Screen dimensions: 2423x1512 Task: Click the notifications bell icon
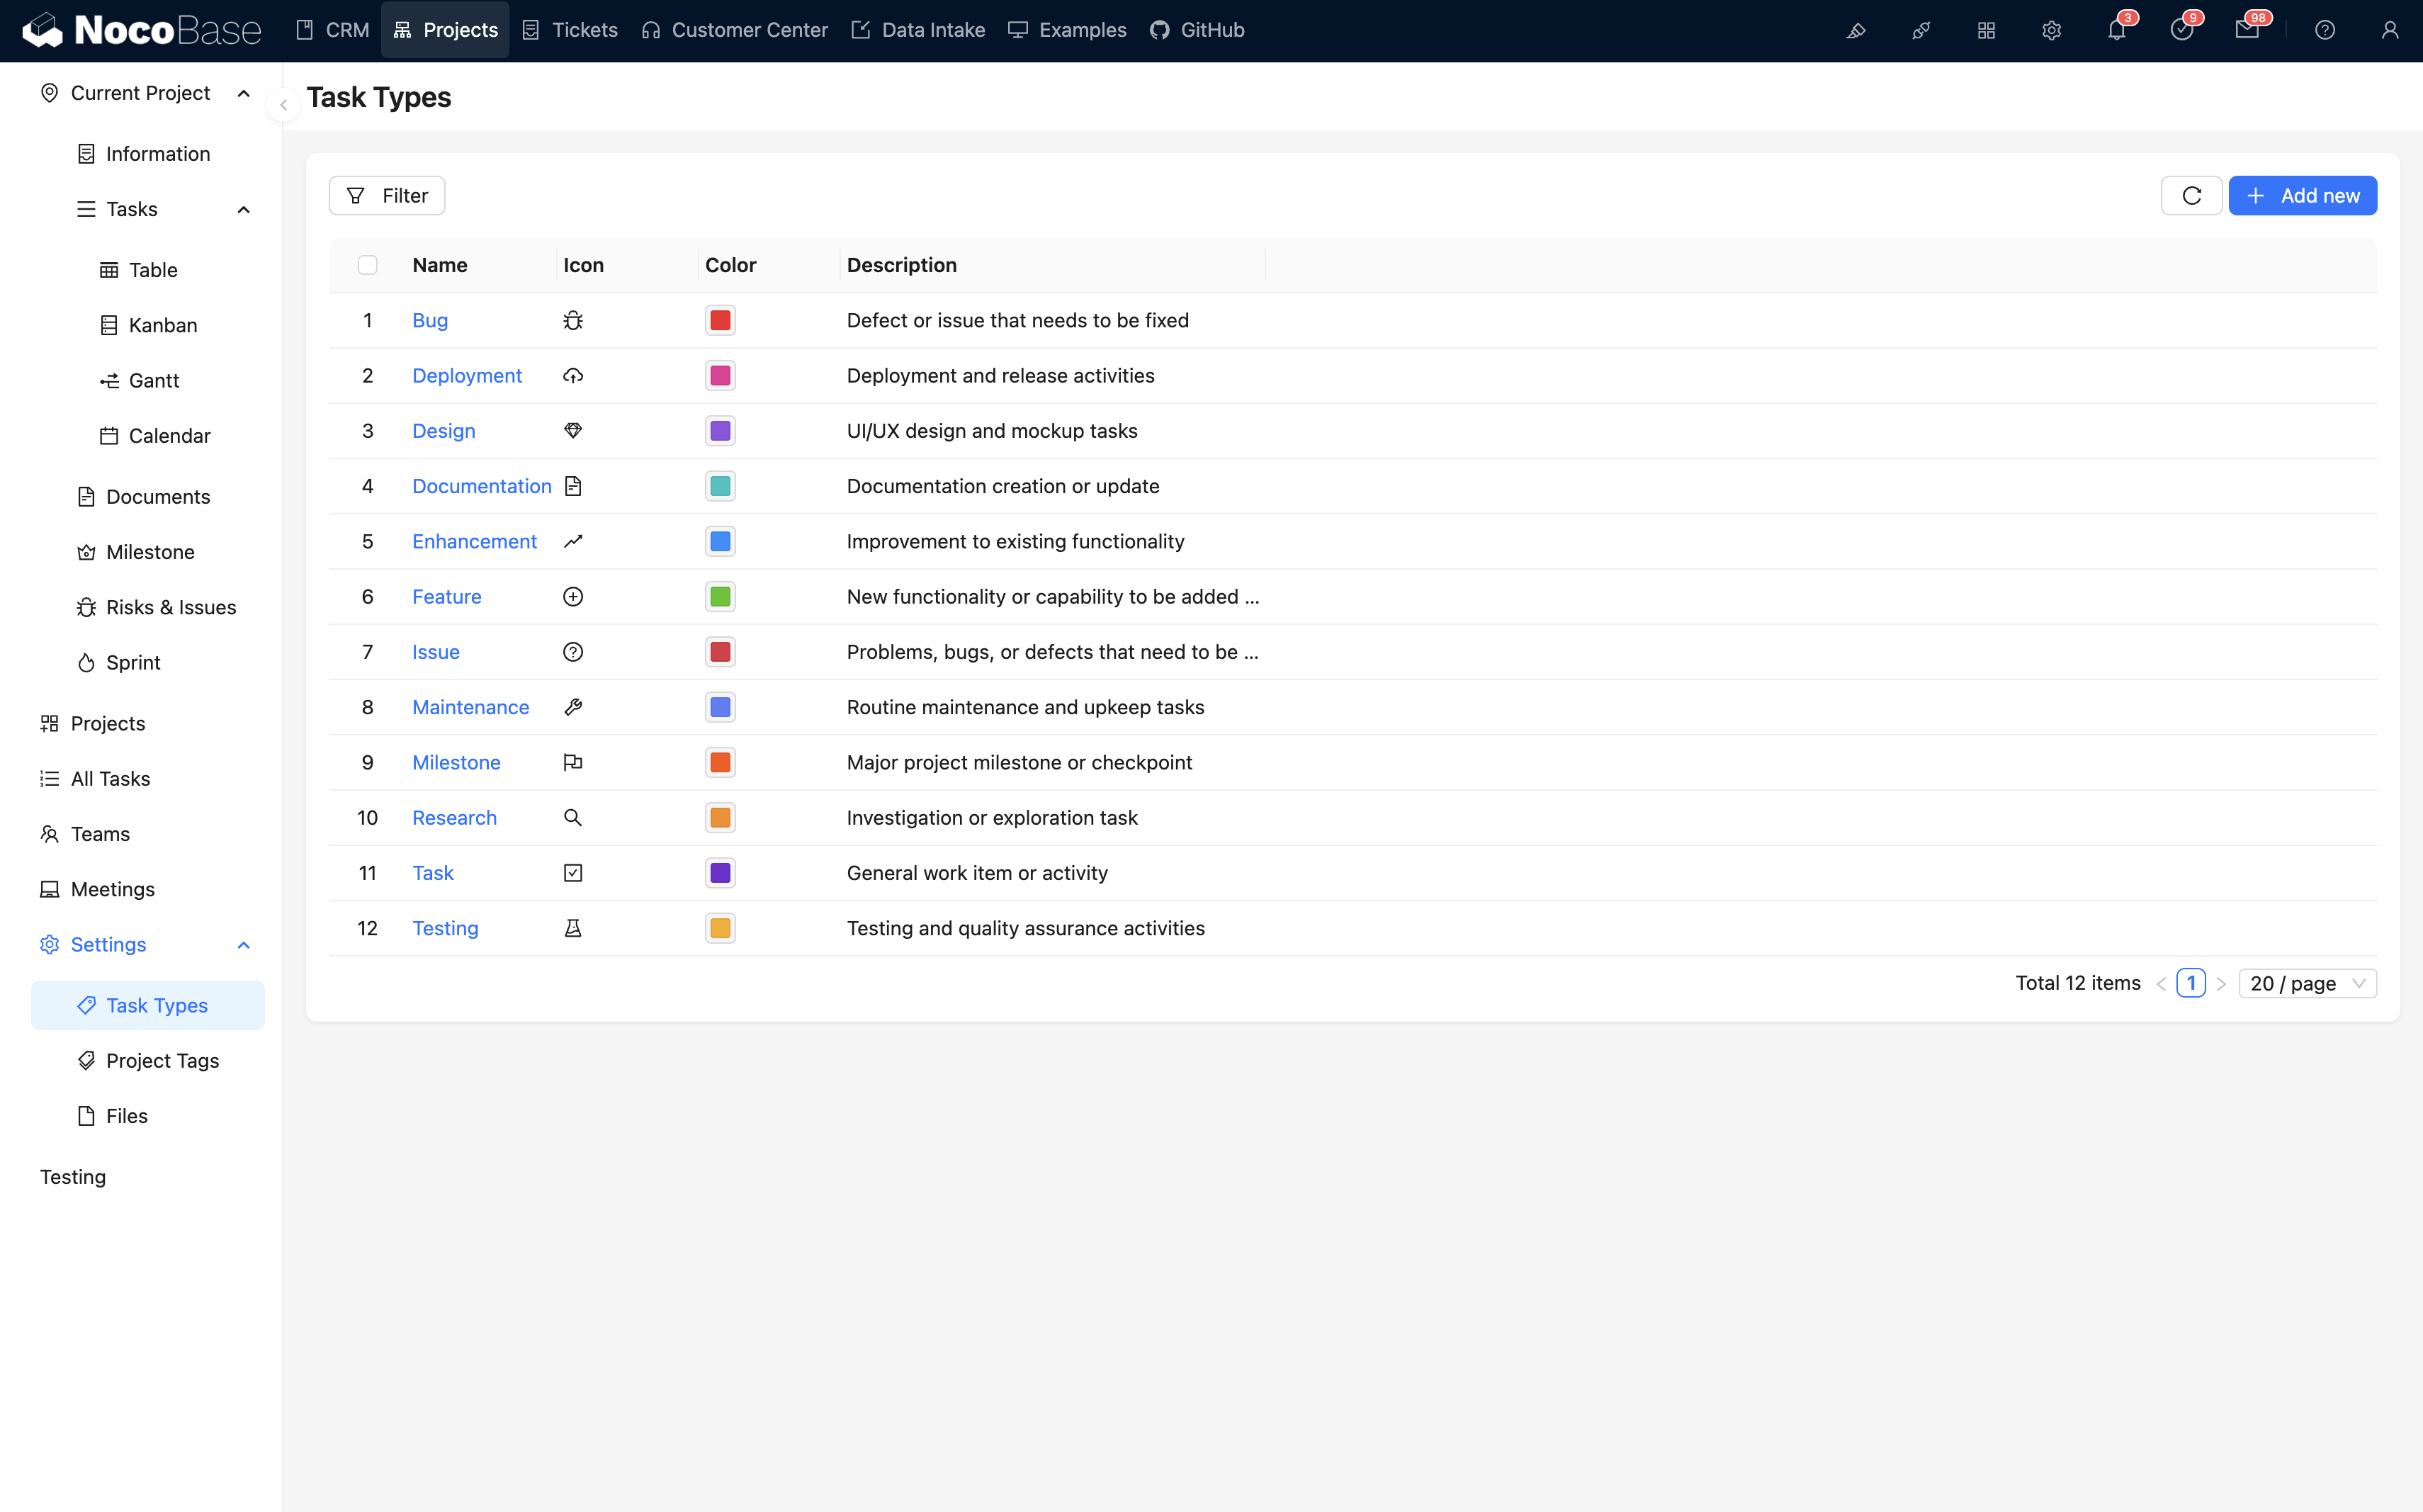(2116, 30)
